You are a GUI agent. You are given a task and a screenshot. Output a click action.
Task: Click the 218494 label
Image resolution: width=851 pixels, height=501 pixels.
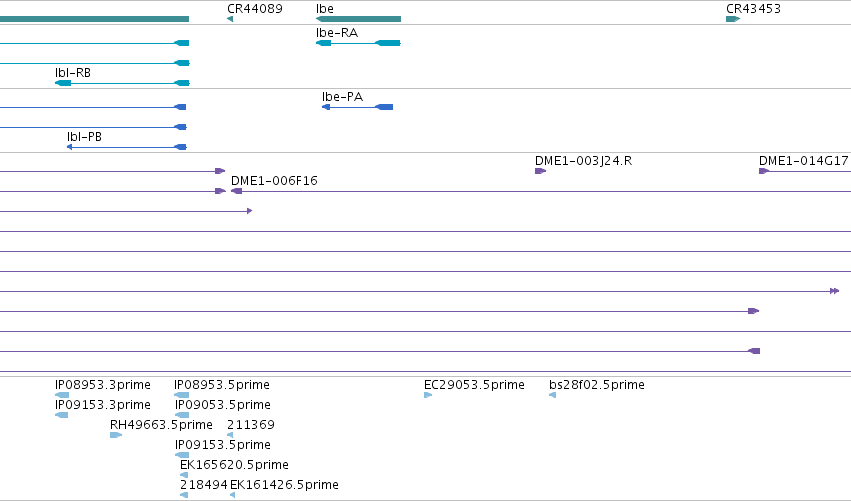click(x=204, y=485)
